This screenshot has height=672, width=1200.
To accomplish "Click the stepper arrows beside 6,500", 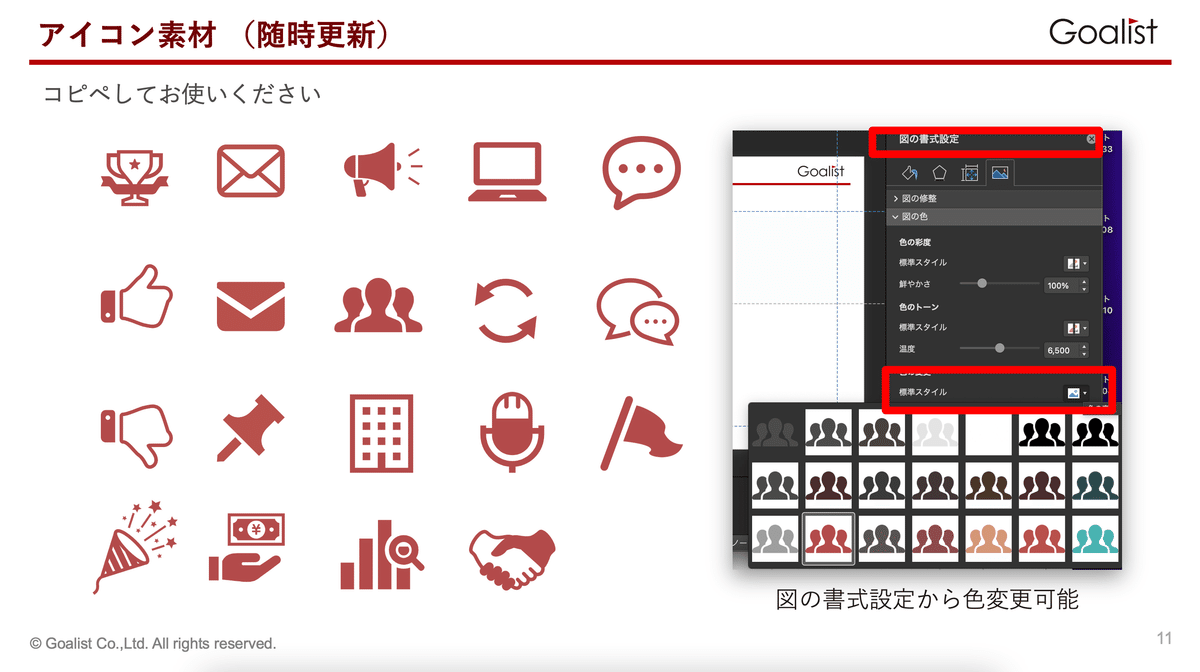I will pos(1085,351).
